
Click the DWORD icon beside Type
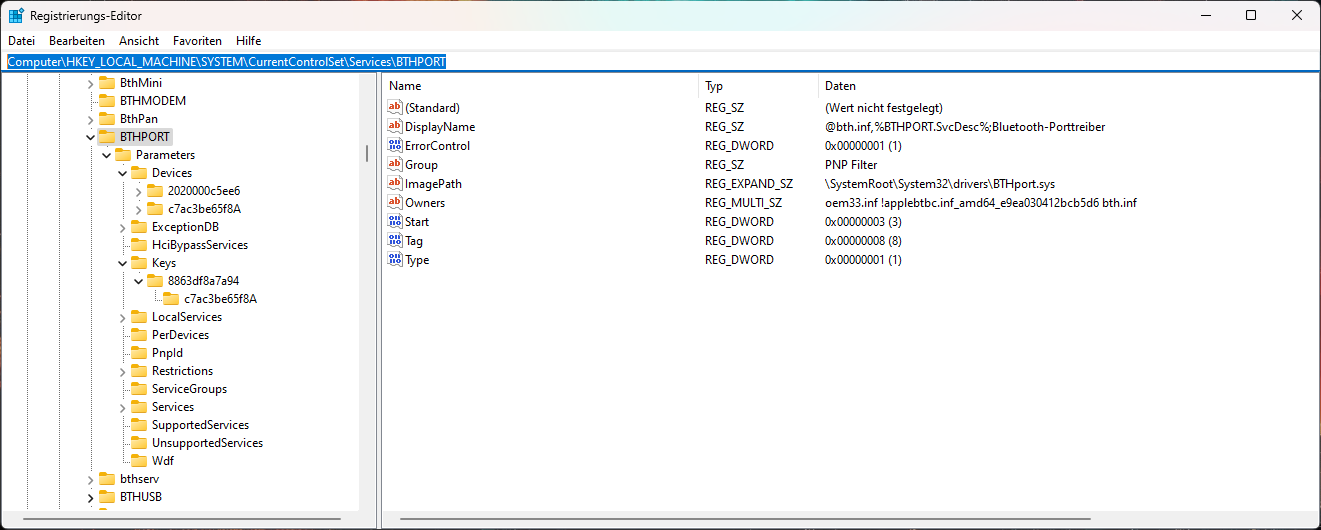(x=394, y=260)
